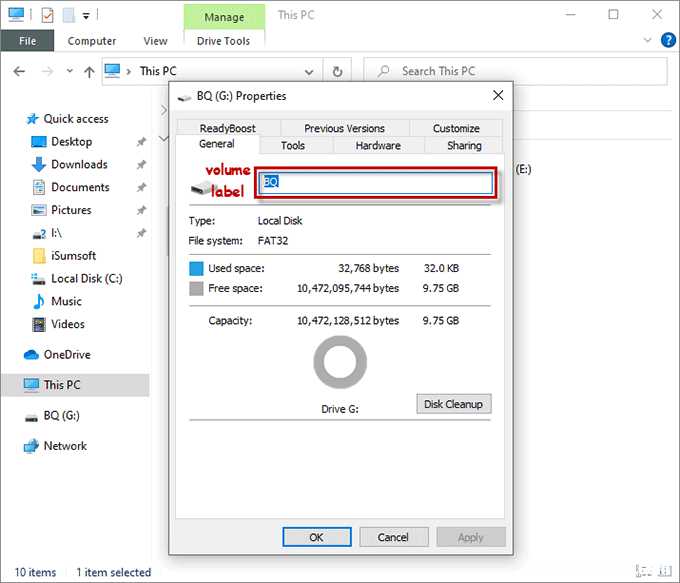Switch to the Previous Versions tab
This screenshot has width=680, height=583.
coord(344,128)
